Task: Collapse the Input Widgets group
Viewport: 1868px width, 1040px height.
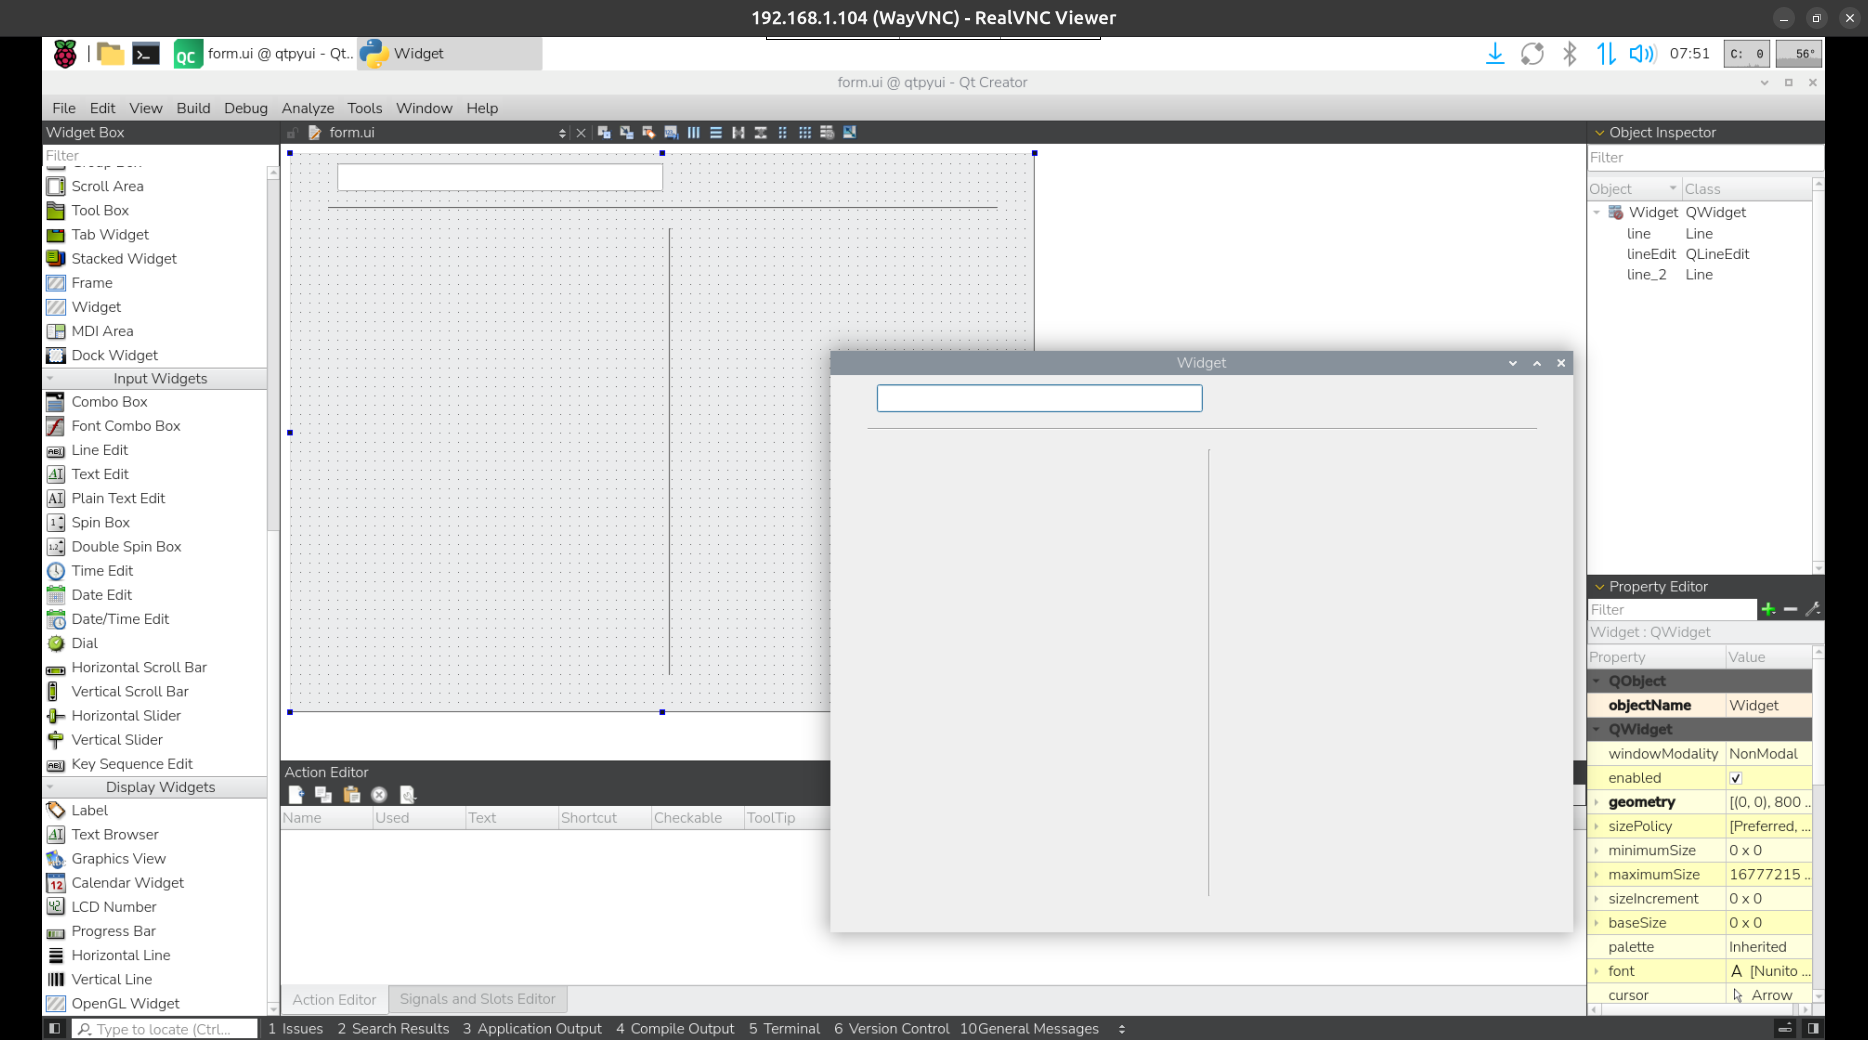Action: tap(50, 379)
